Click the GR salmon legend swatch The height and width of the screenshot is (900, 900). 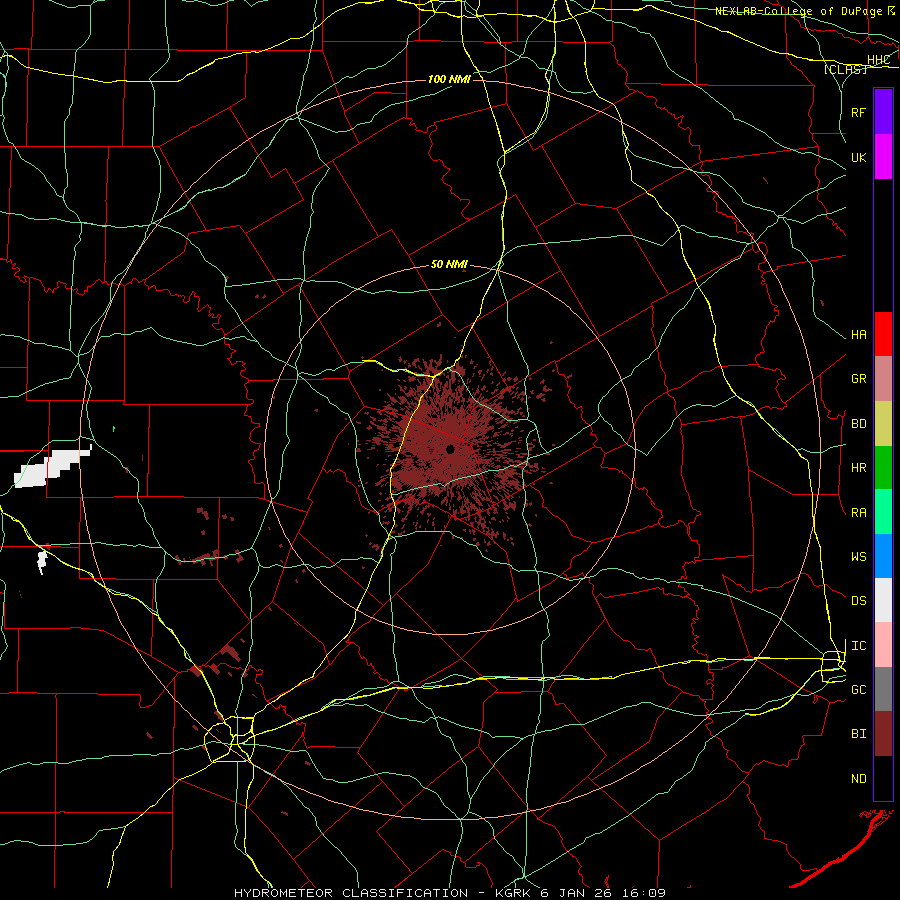tap(883, 379)
